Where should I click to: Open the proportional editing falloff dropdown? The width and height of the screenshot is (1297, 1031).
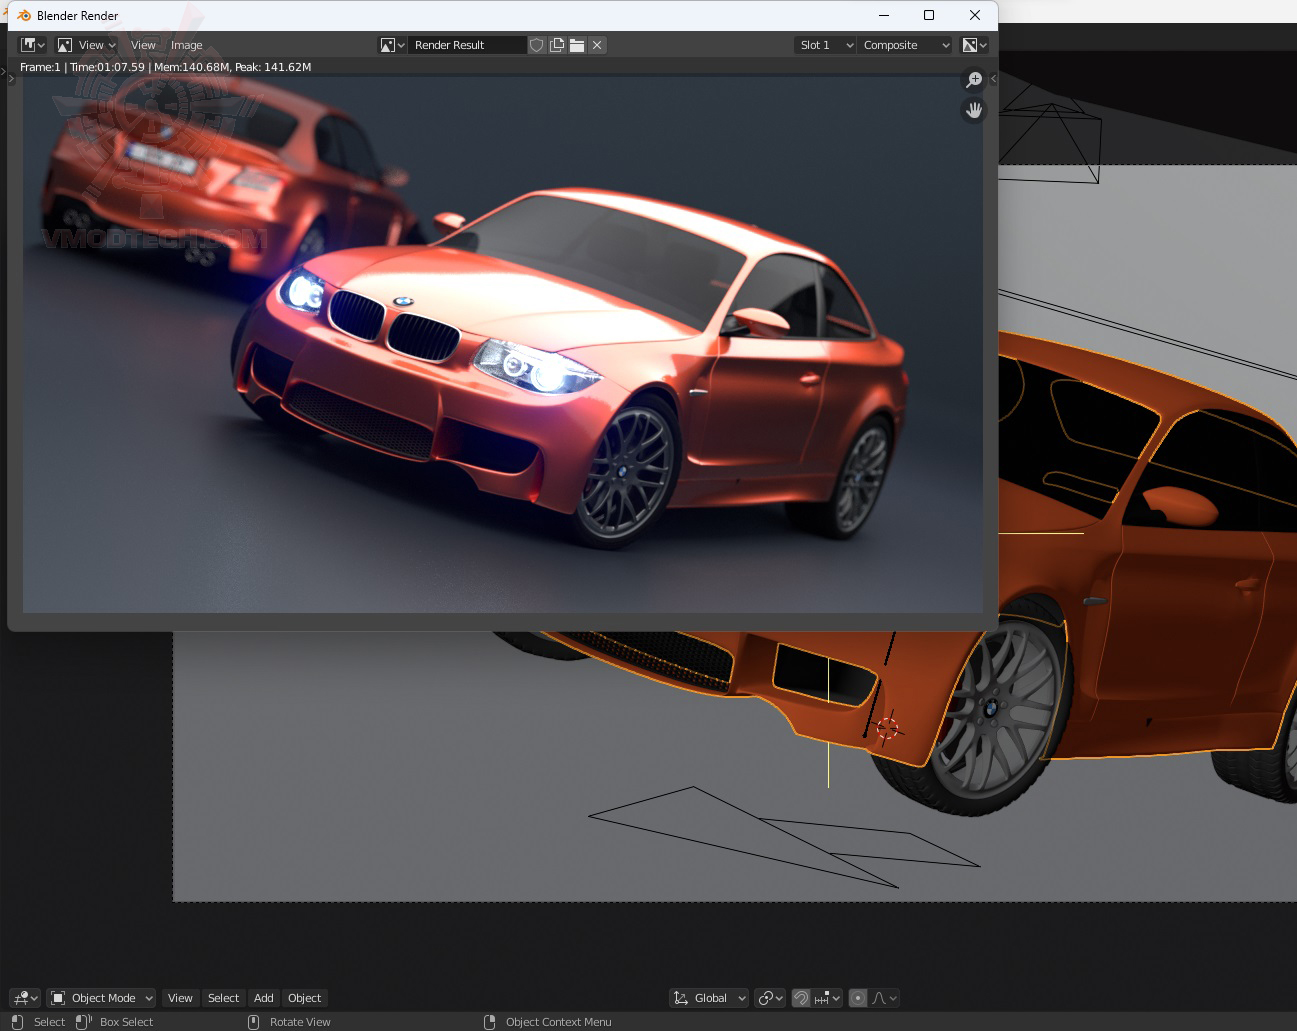(884, 998)
